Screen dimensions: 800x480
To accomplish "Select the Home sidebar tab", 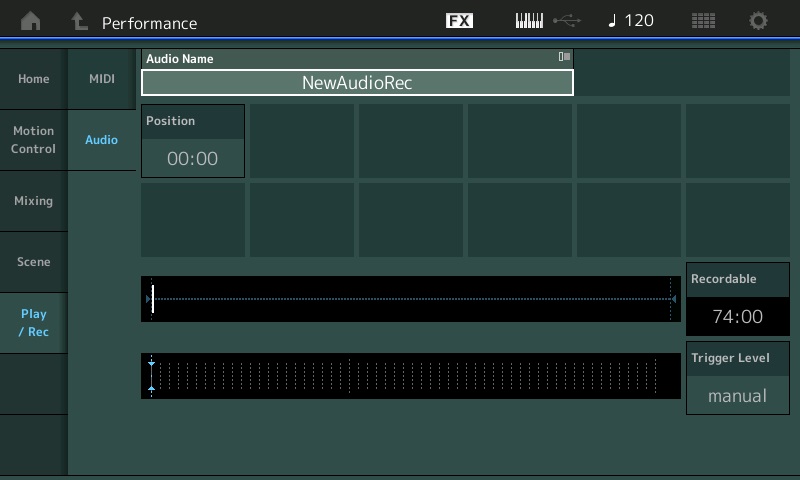I will pyautogui.click(x=33, y=79).
